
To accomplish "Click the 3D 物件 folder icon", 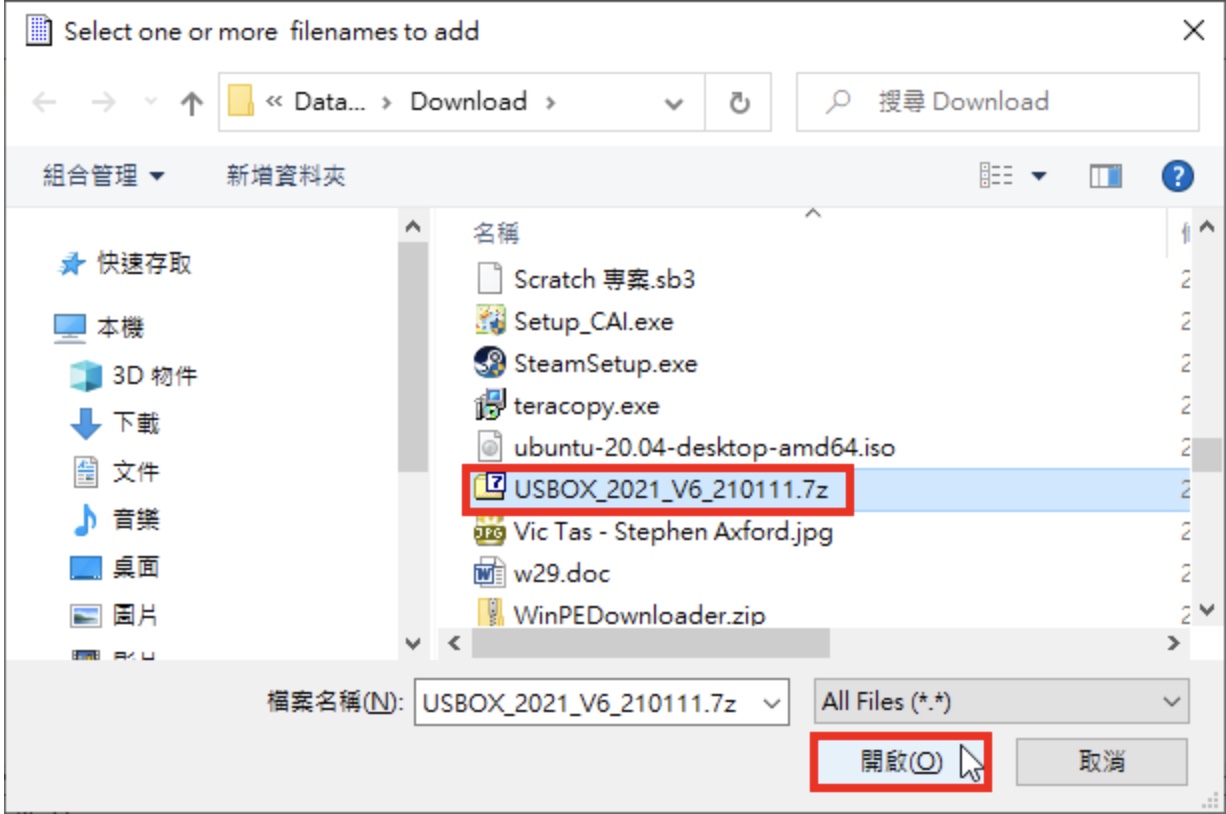I will coord(86,376).
